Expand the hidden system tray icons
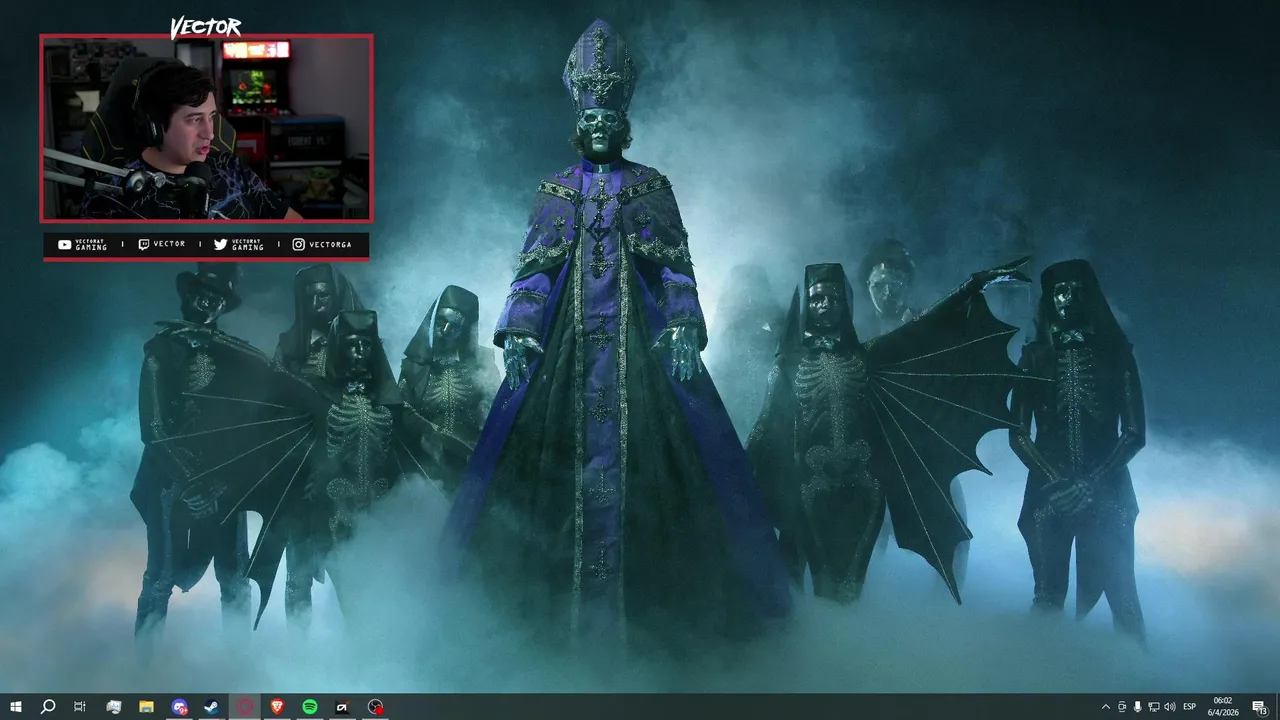Image resolution: width=1280 pixels, height=720 pixels. 1105,707
